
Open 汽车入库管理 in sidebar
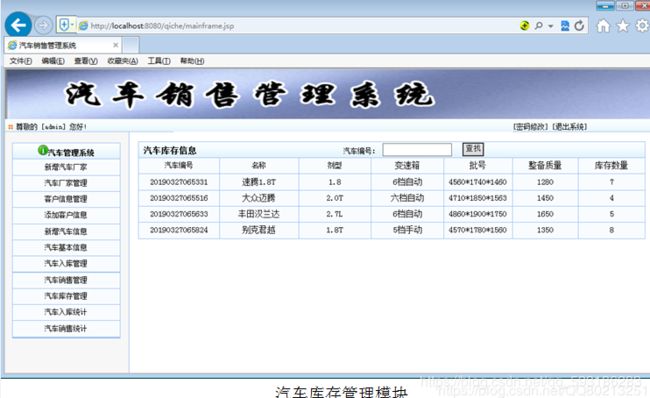66,264
